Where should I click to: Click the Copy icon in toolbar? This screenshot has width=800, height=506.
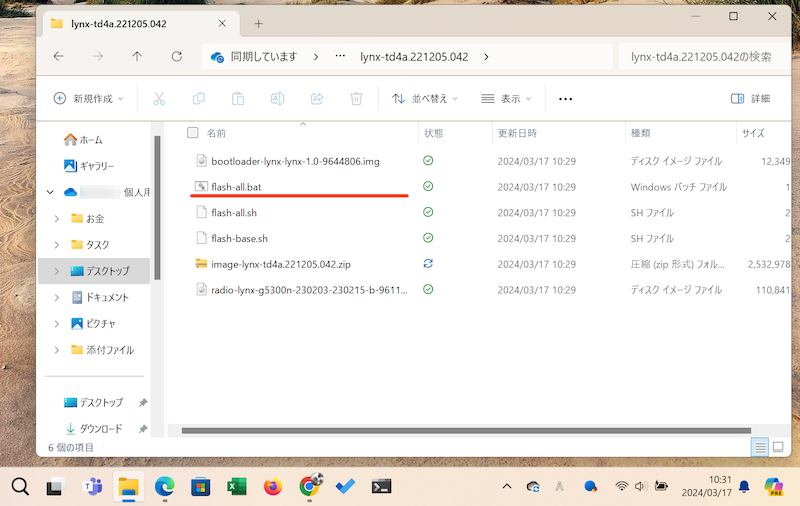coord(198,99)
